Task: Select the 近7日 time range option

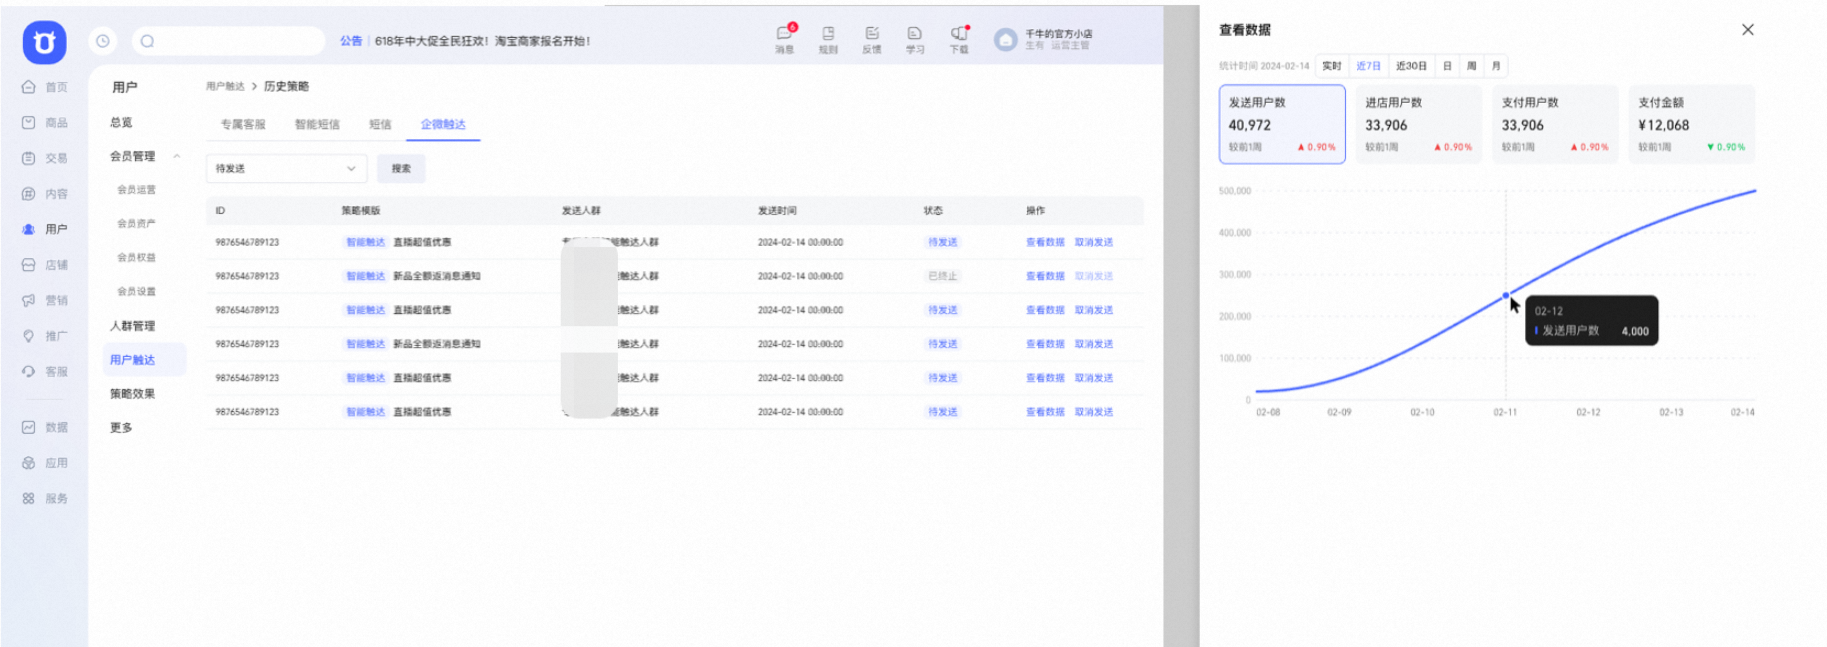Action: (1368, 66)
